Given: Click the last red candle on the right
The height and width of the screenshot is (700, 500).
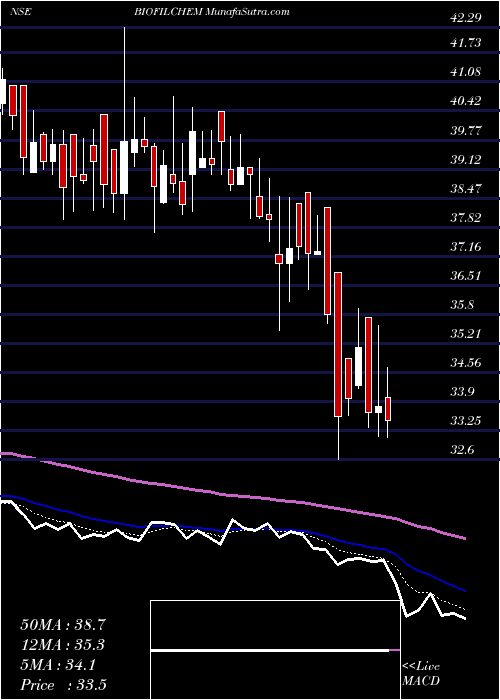Looking at the screenshot, I should [388, 408].
